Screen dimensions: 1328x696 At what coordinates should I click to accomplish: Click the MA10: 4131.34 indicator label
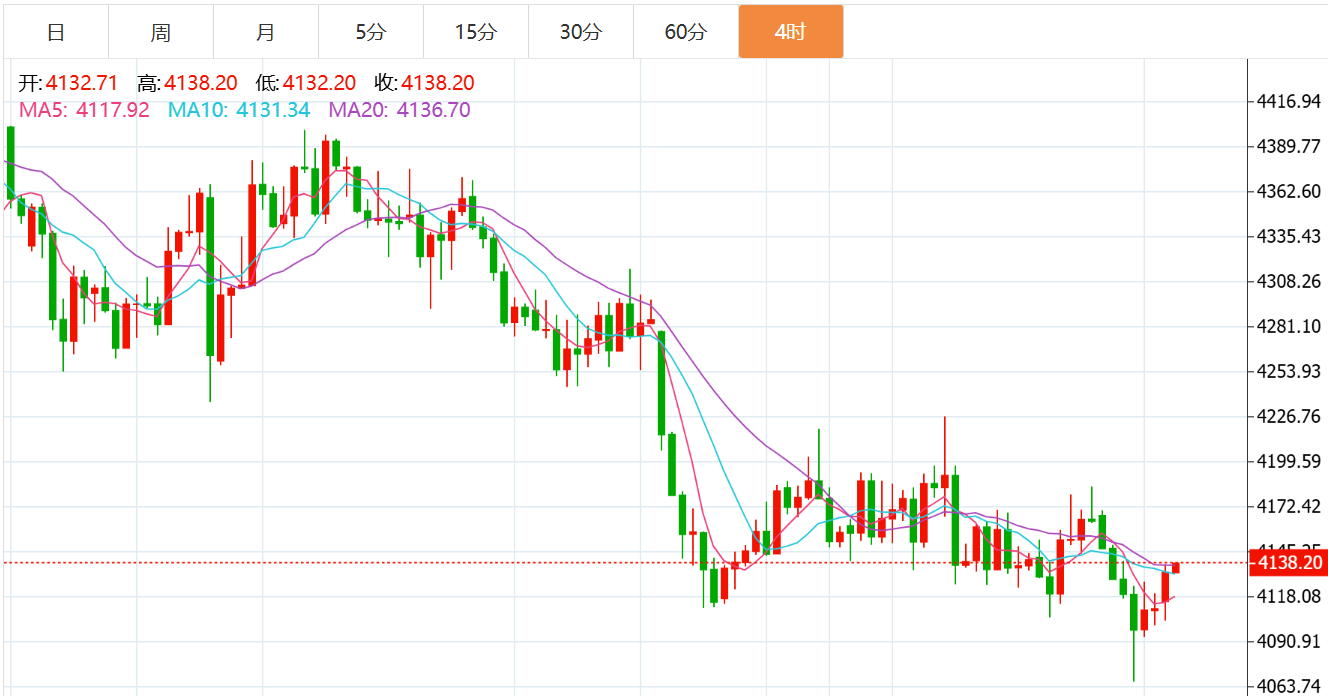[x=239, y=110]
